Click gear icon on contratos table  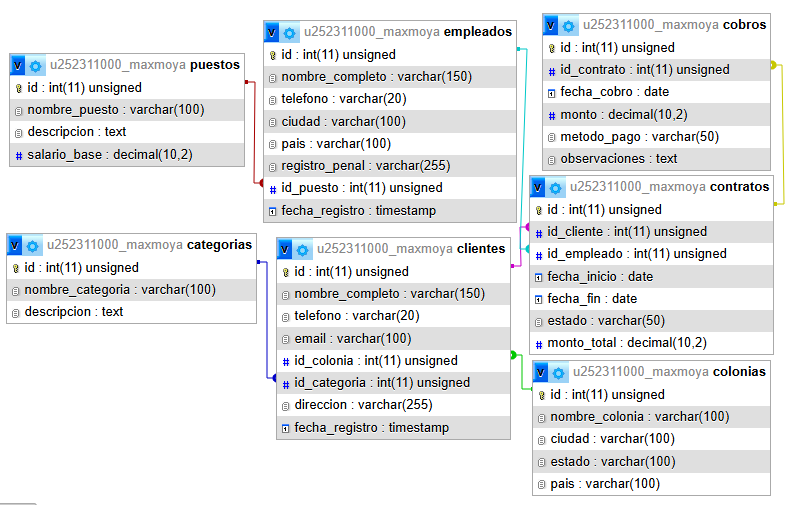[x=556, y=187]
